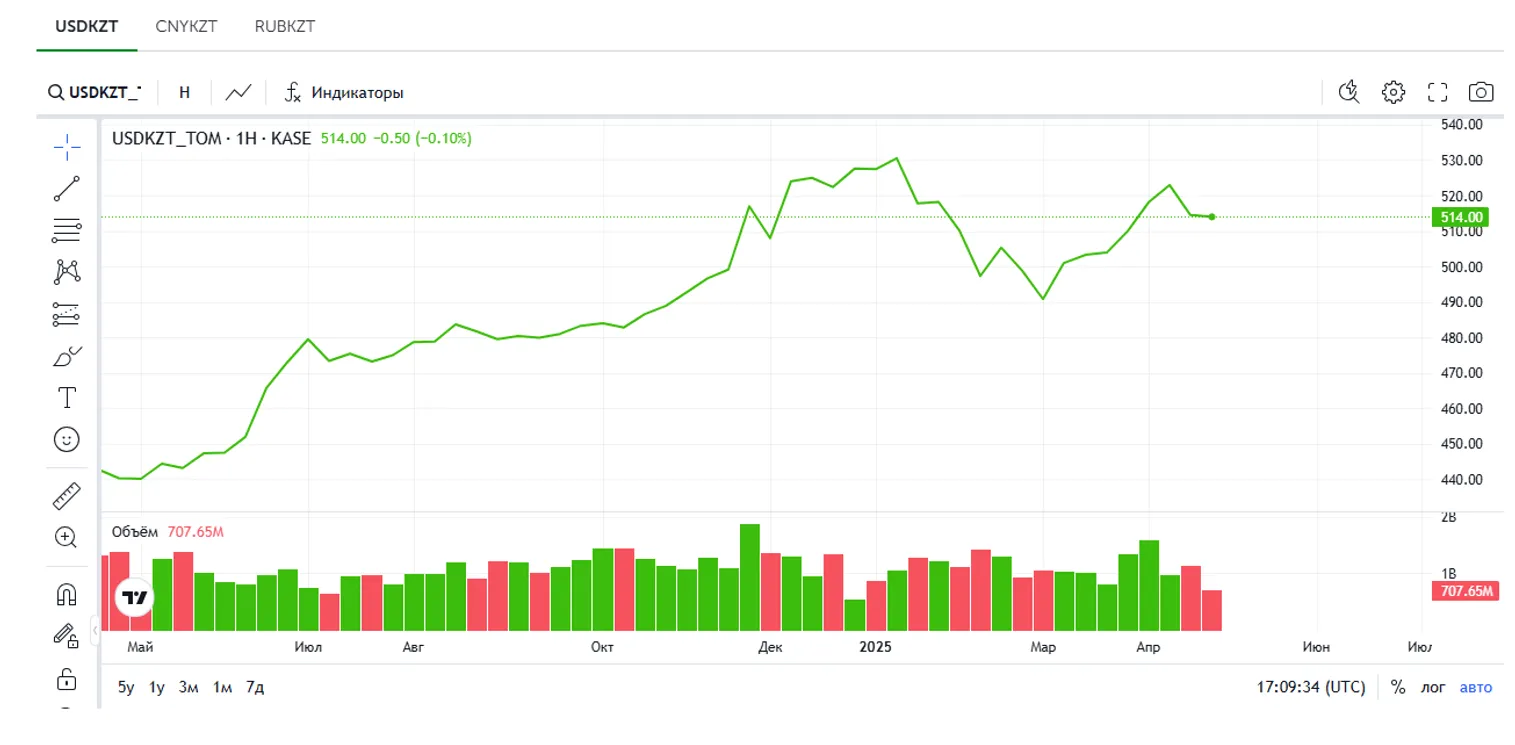
Task: Toggle auto scale "авто"
Action: pyautogui.click(x=1476, y=687)
